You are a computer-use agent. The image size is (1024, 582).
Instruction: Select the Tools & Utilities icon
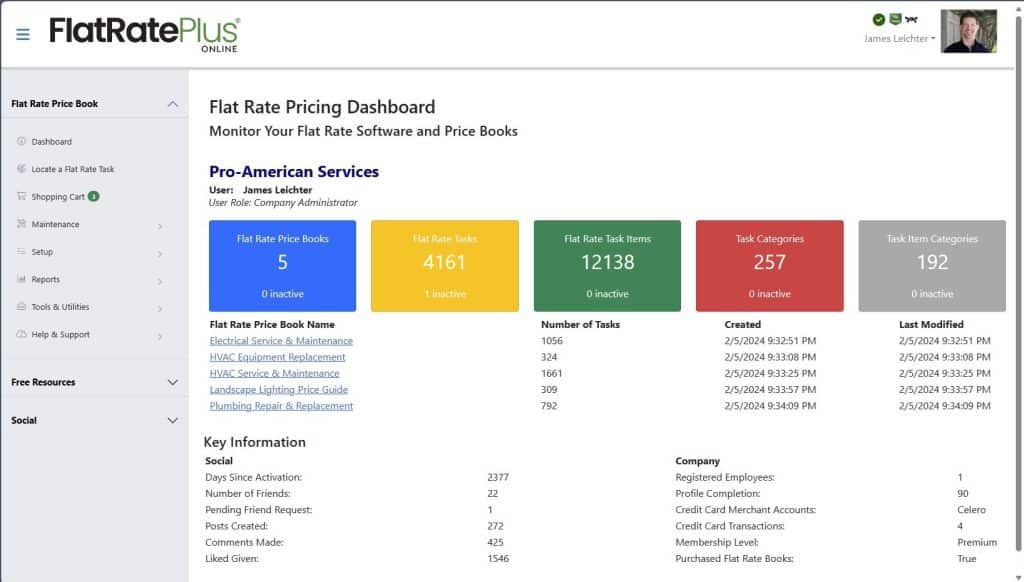pyautogui.click(x=20, y=306)
